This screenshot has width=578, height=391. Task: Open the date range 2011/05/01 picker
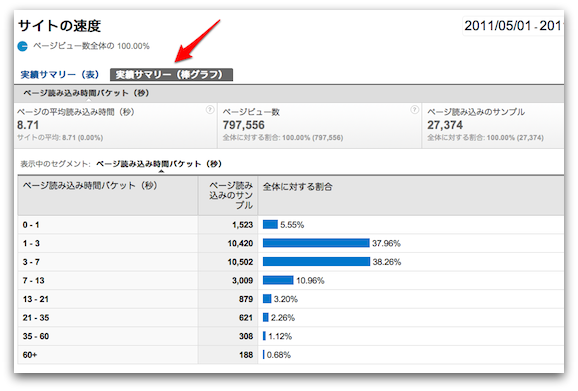pyautogui.click(x=513, y=26)
